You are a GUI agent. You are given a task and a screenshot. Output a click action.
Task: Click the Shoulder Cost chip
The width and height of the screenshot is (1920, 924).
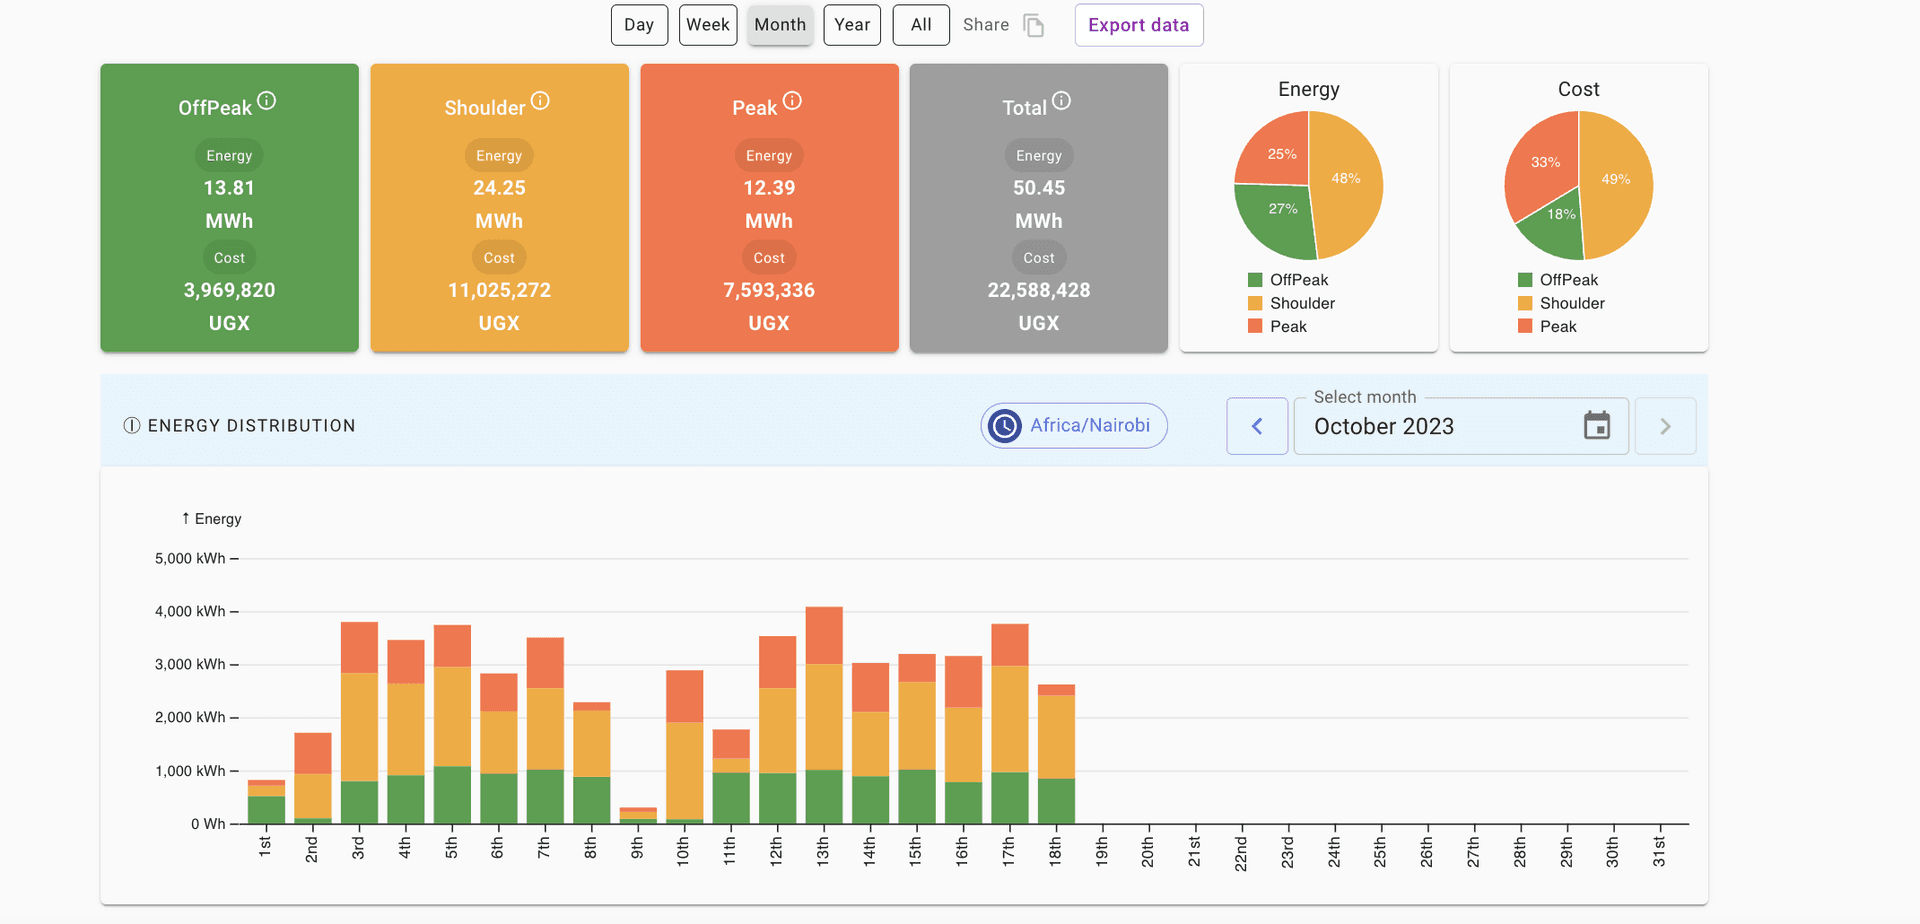click(x=499, y=258)
